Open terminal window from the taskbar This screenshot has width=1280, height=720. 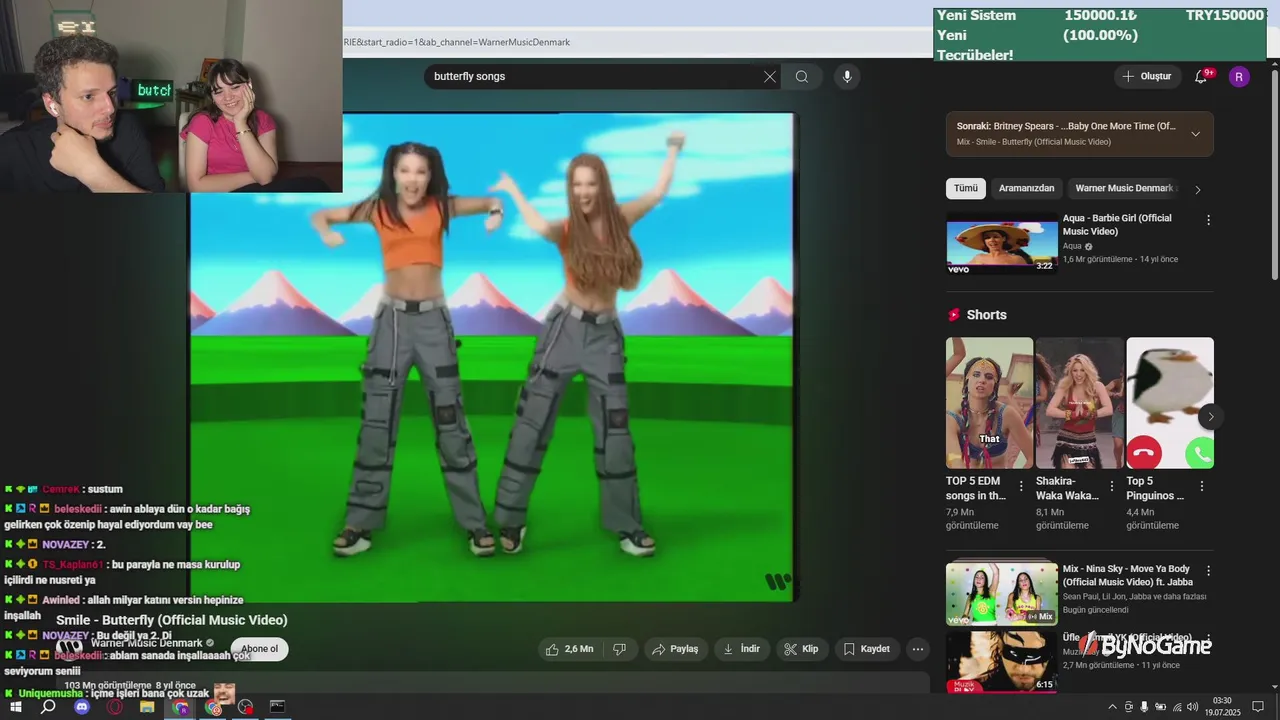[277, 707]
